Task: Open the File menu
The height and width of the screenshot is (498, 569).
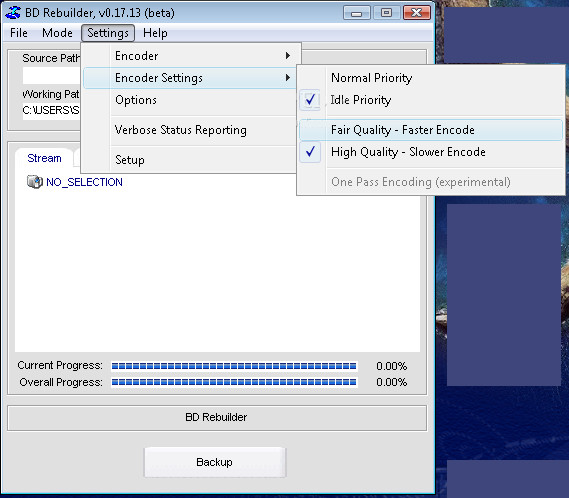Action: coord(19,33)
